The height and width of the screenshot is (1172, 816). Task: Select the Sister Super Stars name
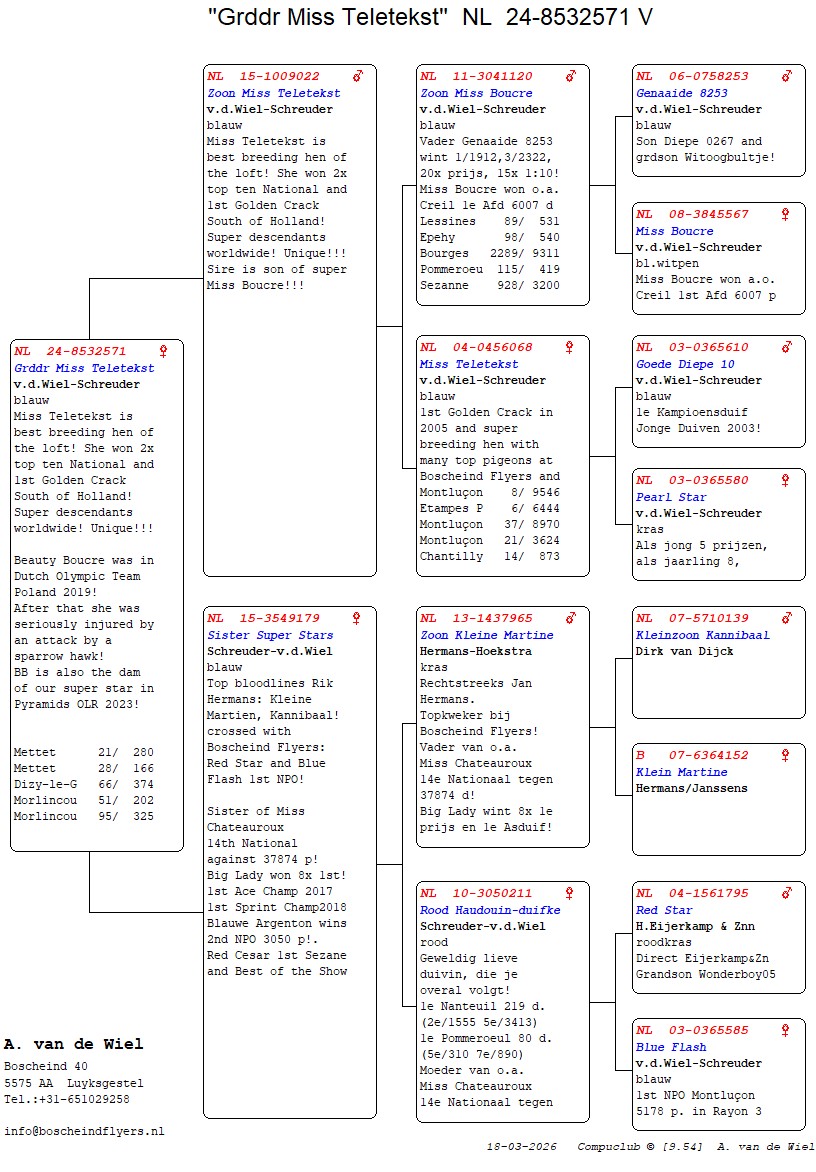click(x=270, y=635)
